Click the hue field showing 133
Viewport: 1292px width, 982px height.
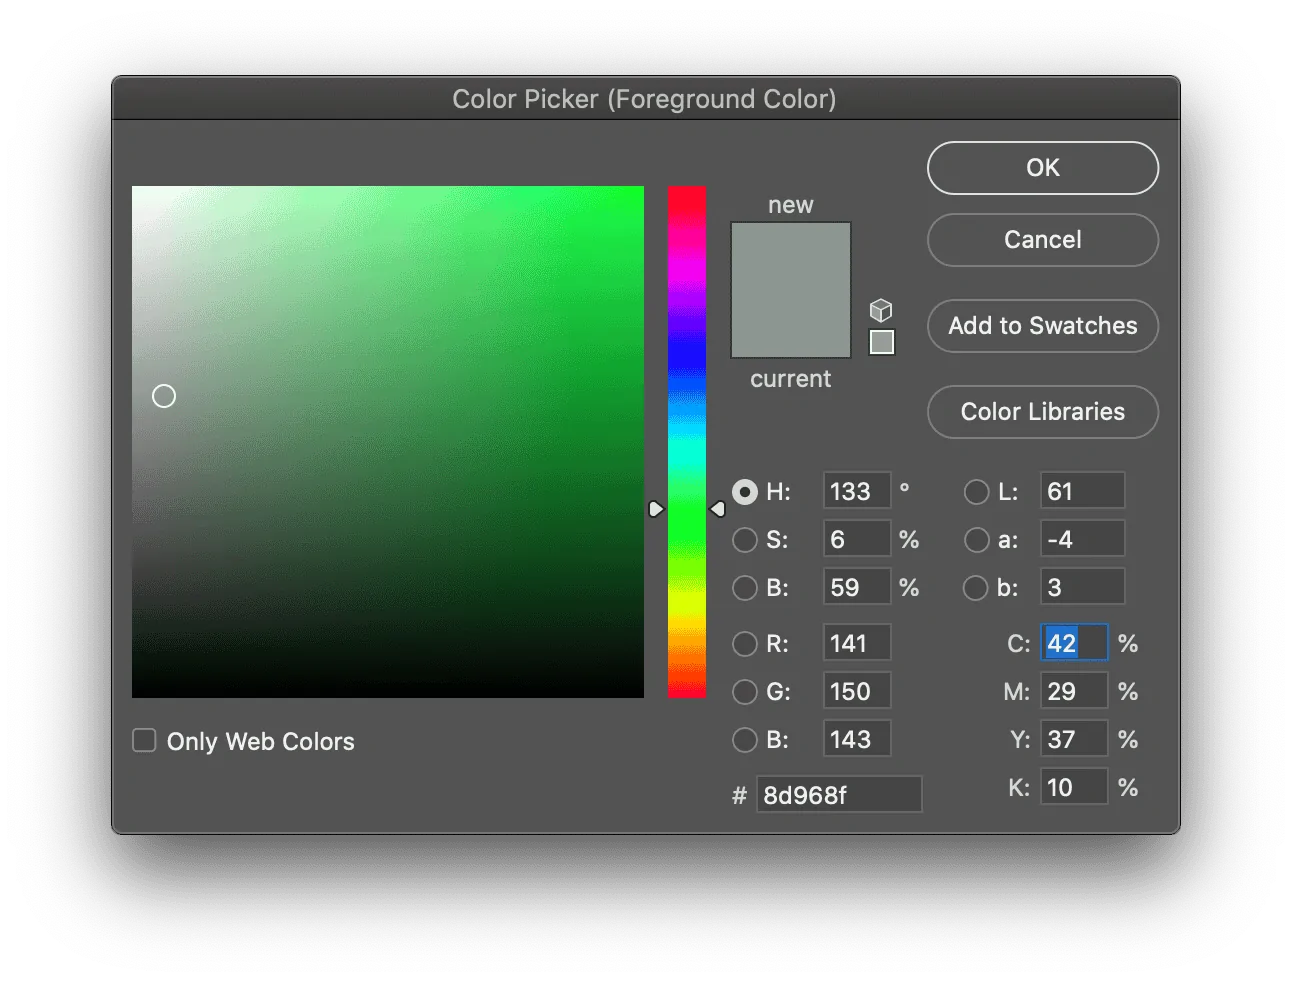857,491
